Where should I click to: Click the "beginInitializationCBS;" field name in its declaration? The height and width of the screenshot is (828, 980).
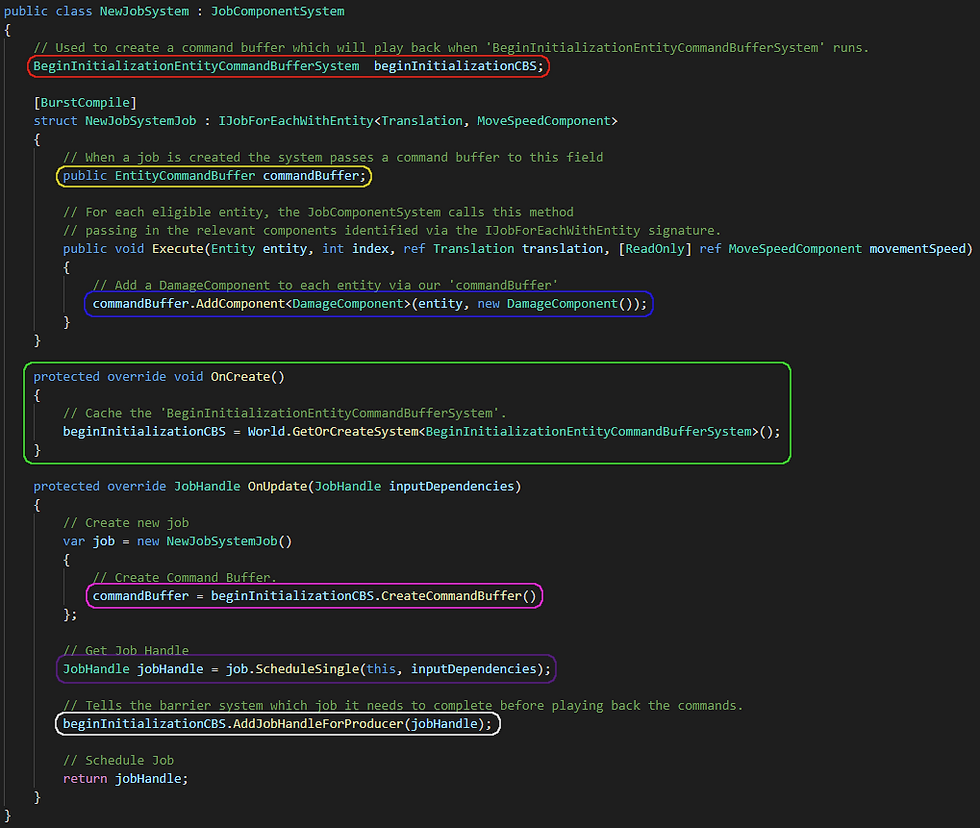(459, 66)
